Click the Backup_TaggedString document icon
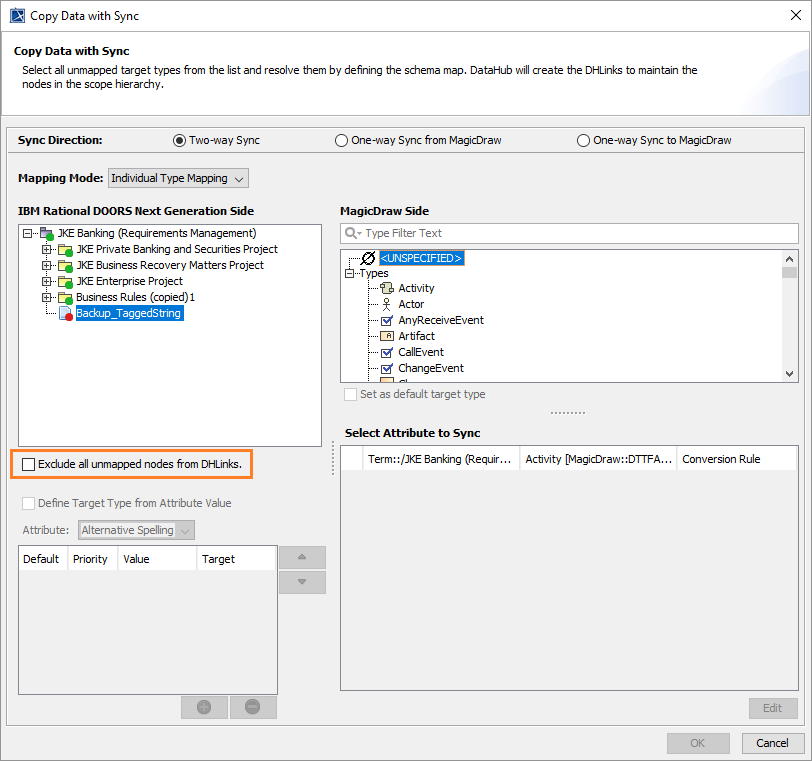 click(65, 314)
